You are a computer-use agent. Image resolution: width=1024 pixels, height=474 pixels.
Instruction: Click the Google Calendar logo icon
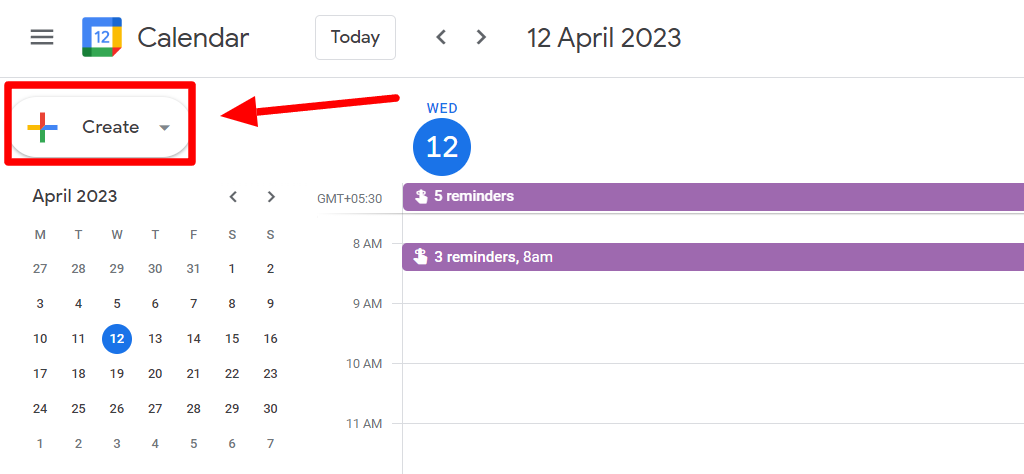(102, 38)
